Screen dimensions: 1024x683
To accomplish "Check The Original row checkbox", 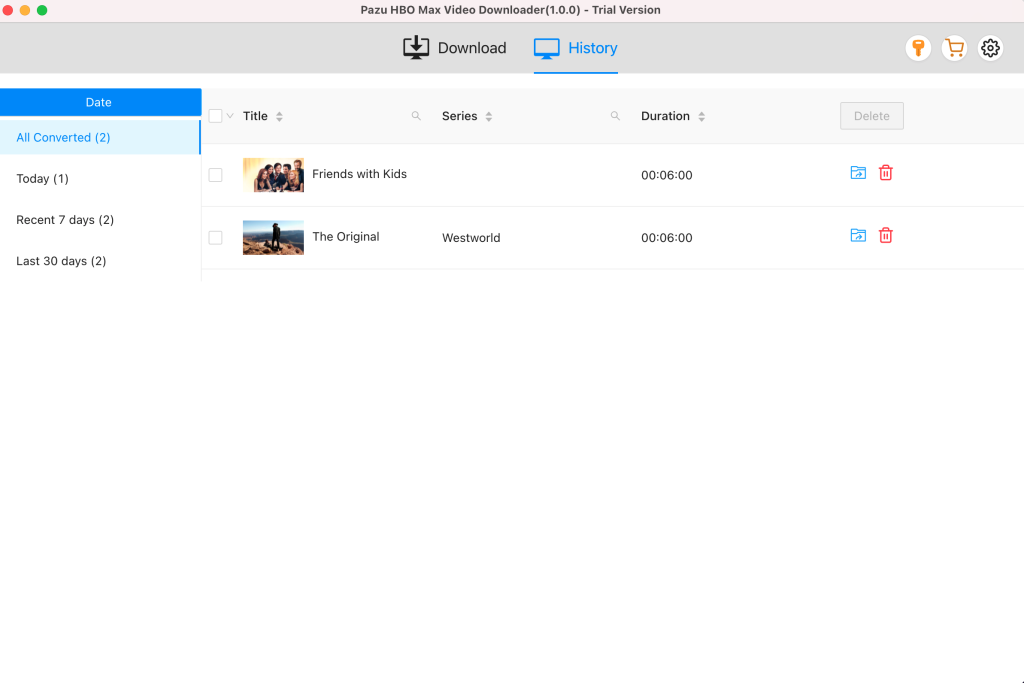I will 216,238.
